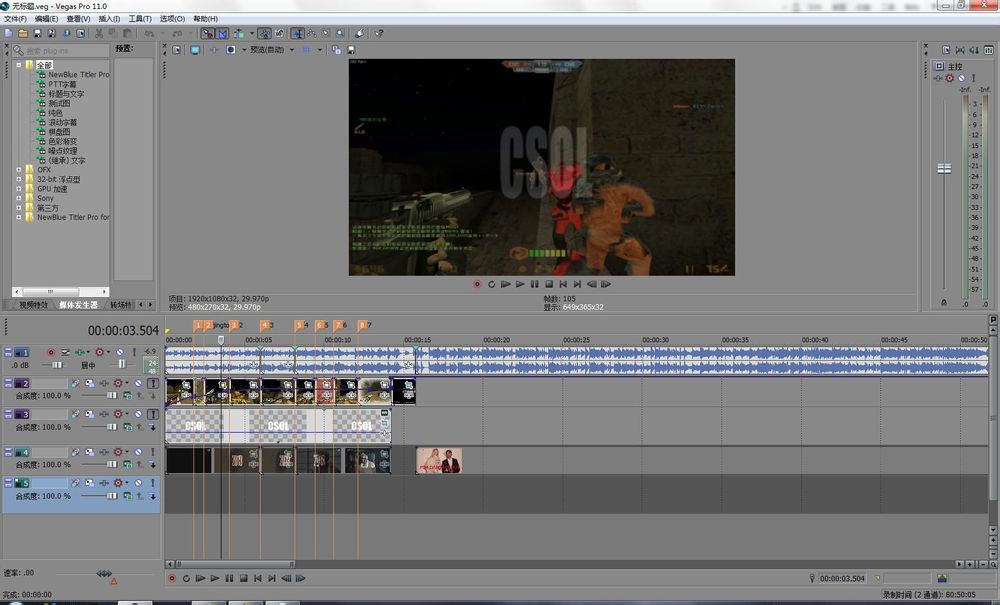Toggle Lock Envelopes to Events button
The height and width of the screenshot is (605, 1000).
tap(264, 33)
